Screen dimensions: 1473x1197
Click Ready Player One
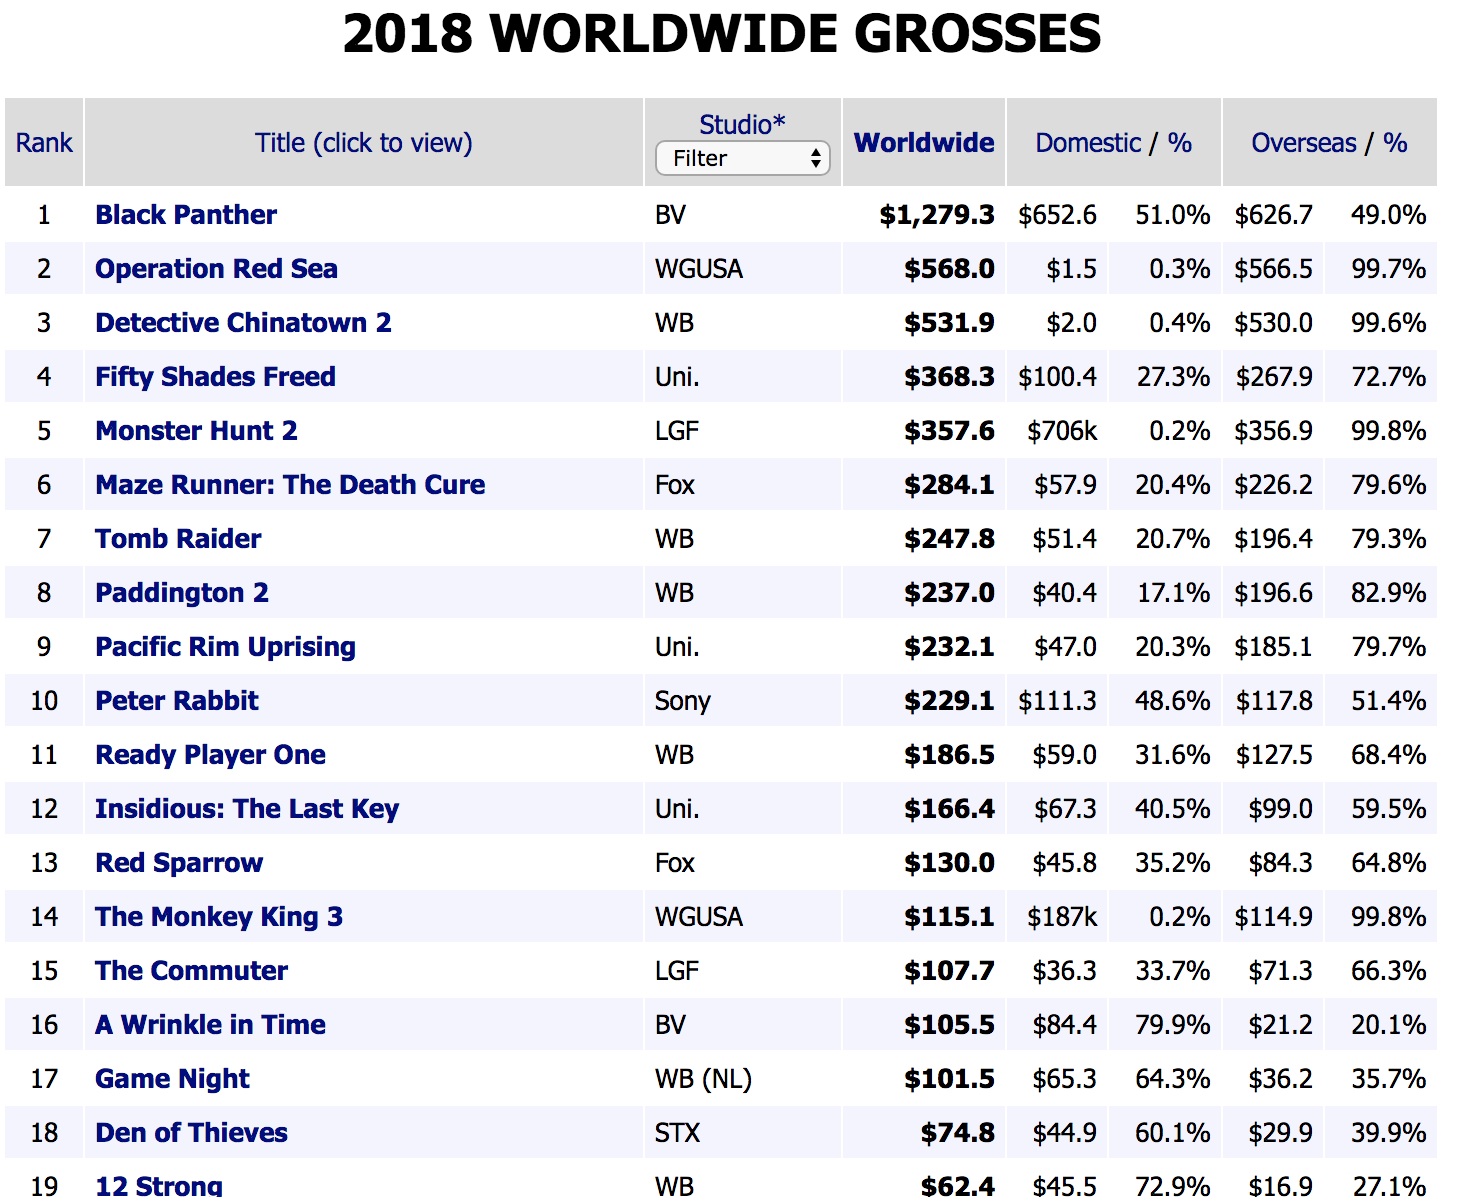click(210, 754)
